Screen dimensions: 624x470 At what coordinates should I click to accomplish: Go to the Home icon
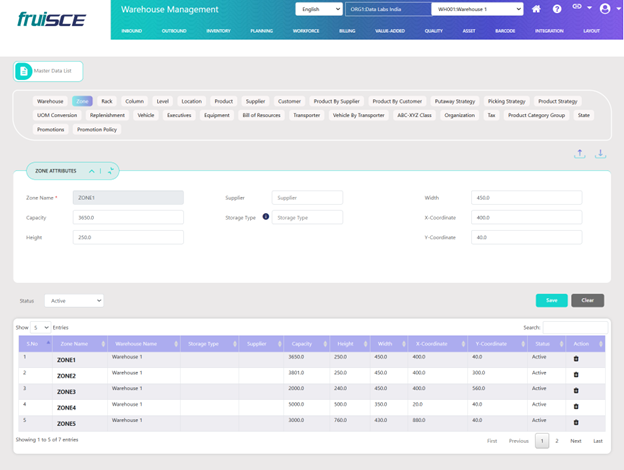pyautogui.click(x=537, y=9)
